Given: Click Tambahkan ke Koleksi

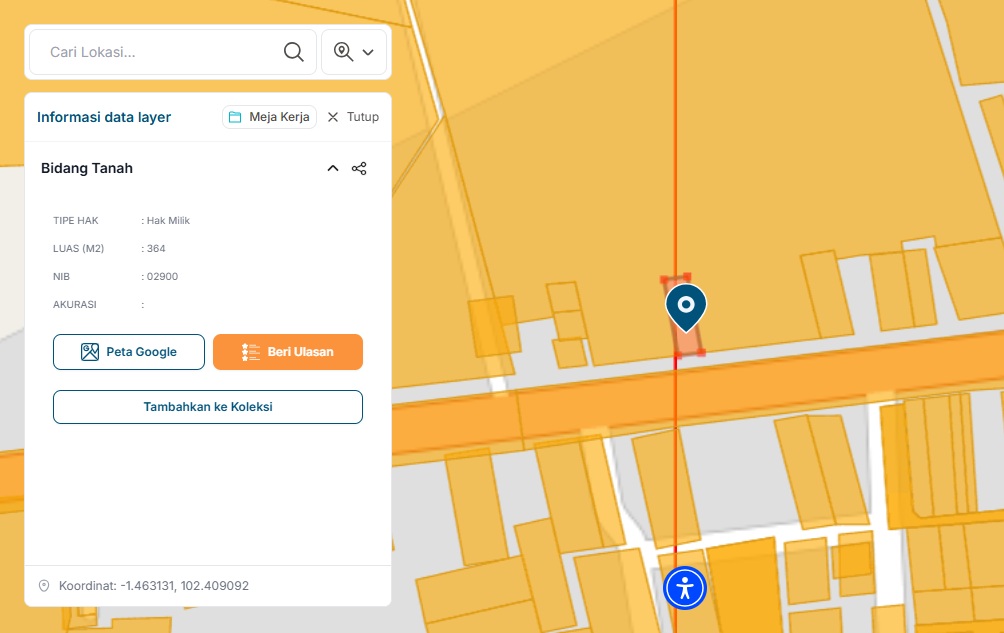Looking at the screenshot, I should click(208, 407).
